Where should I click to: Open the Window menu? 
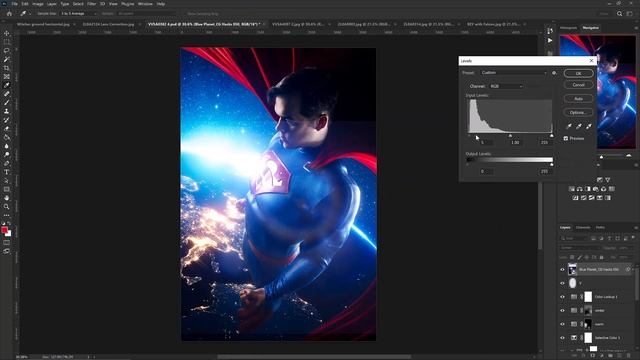click(x=145, y=4)
